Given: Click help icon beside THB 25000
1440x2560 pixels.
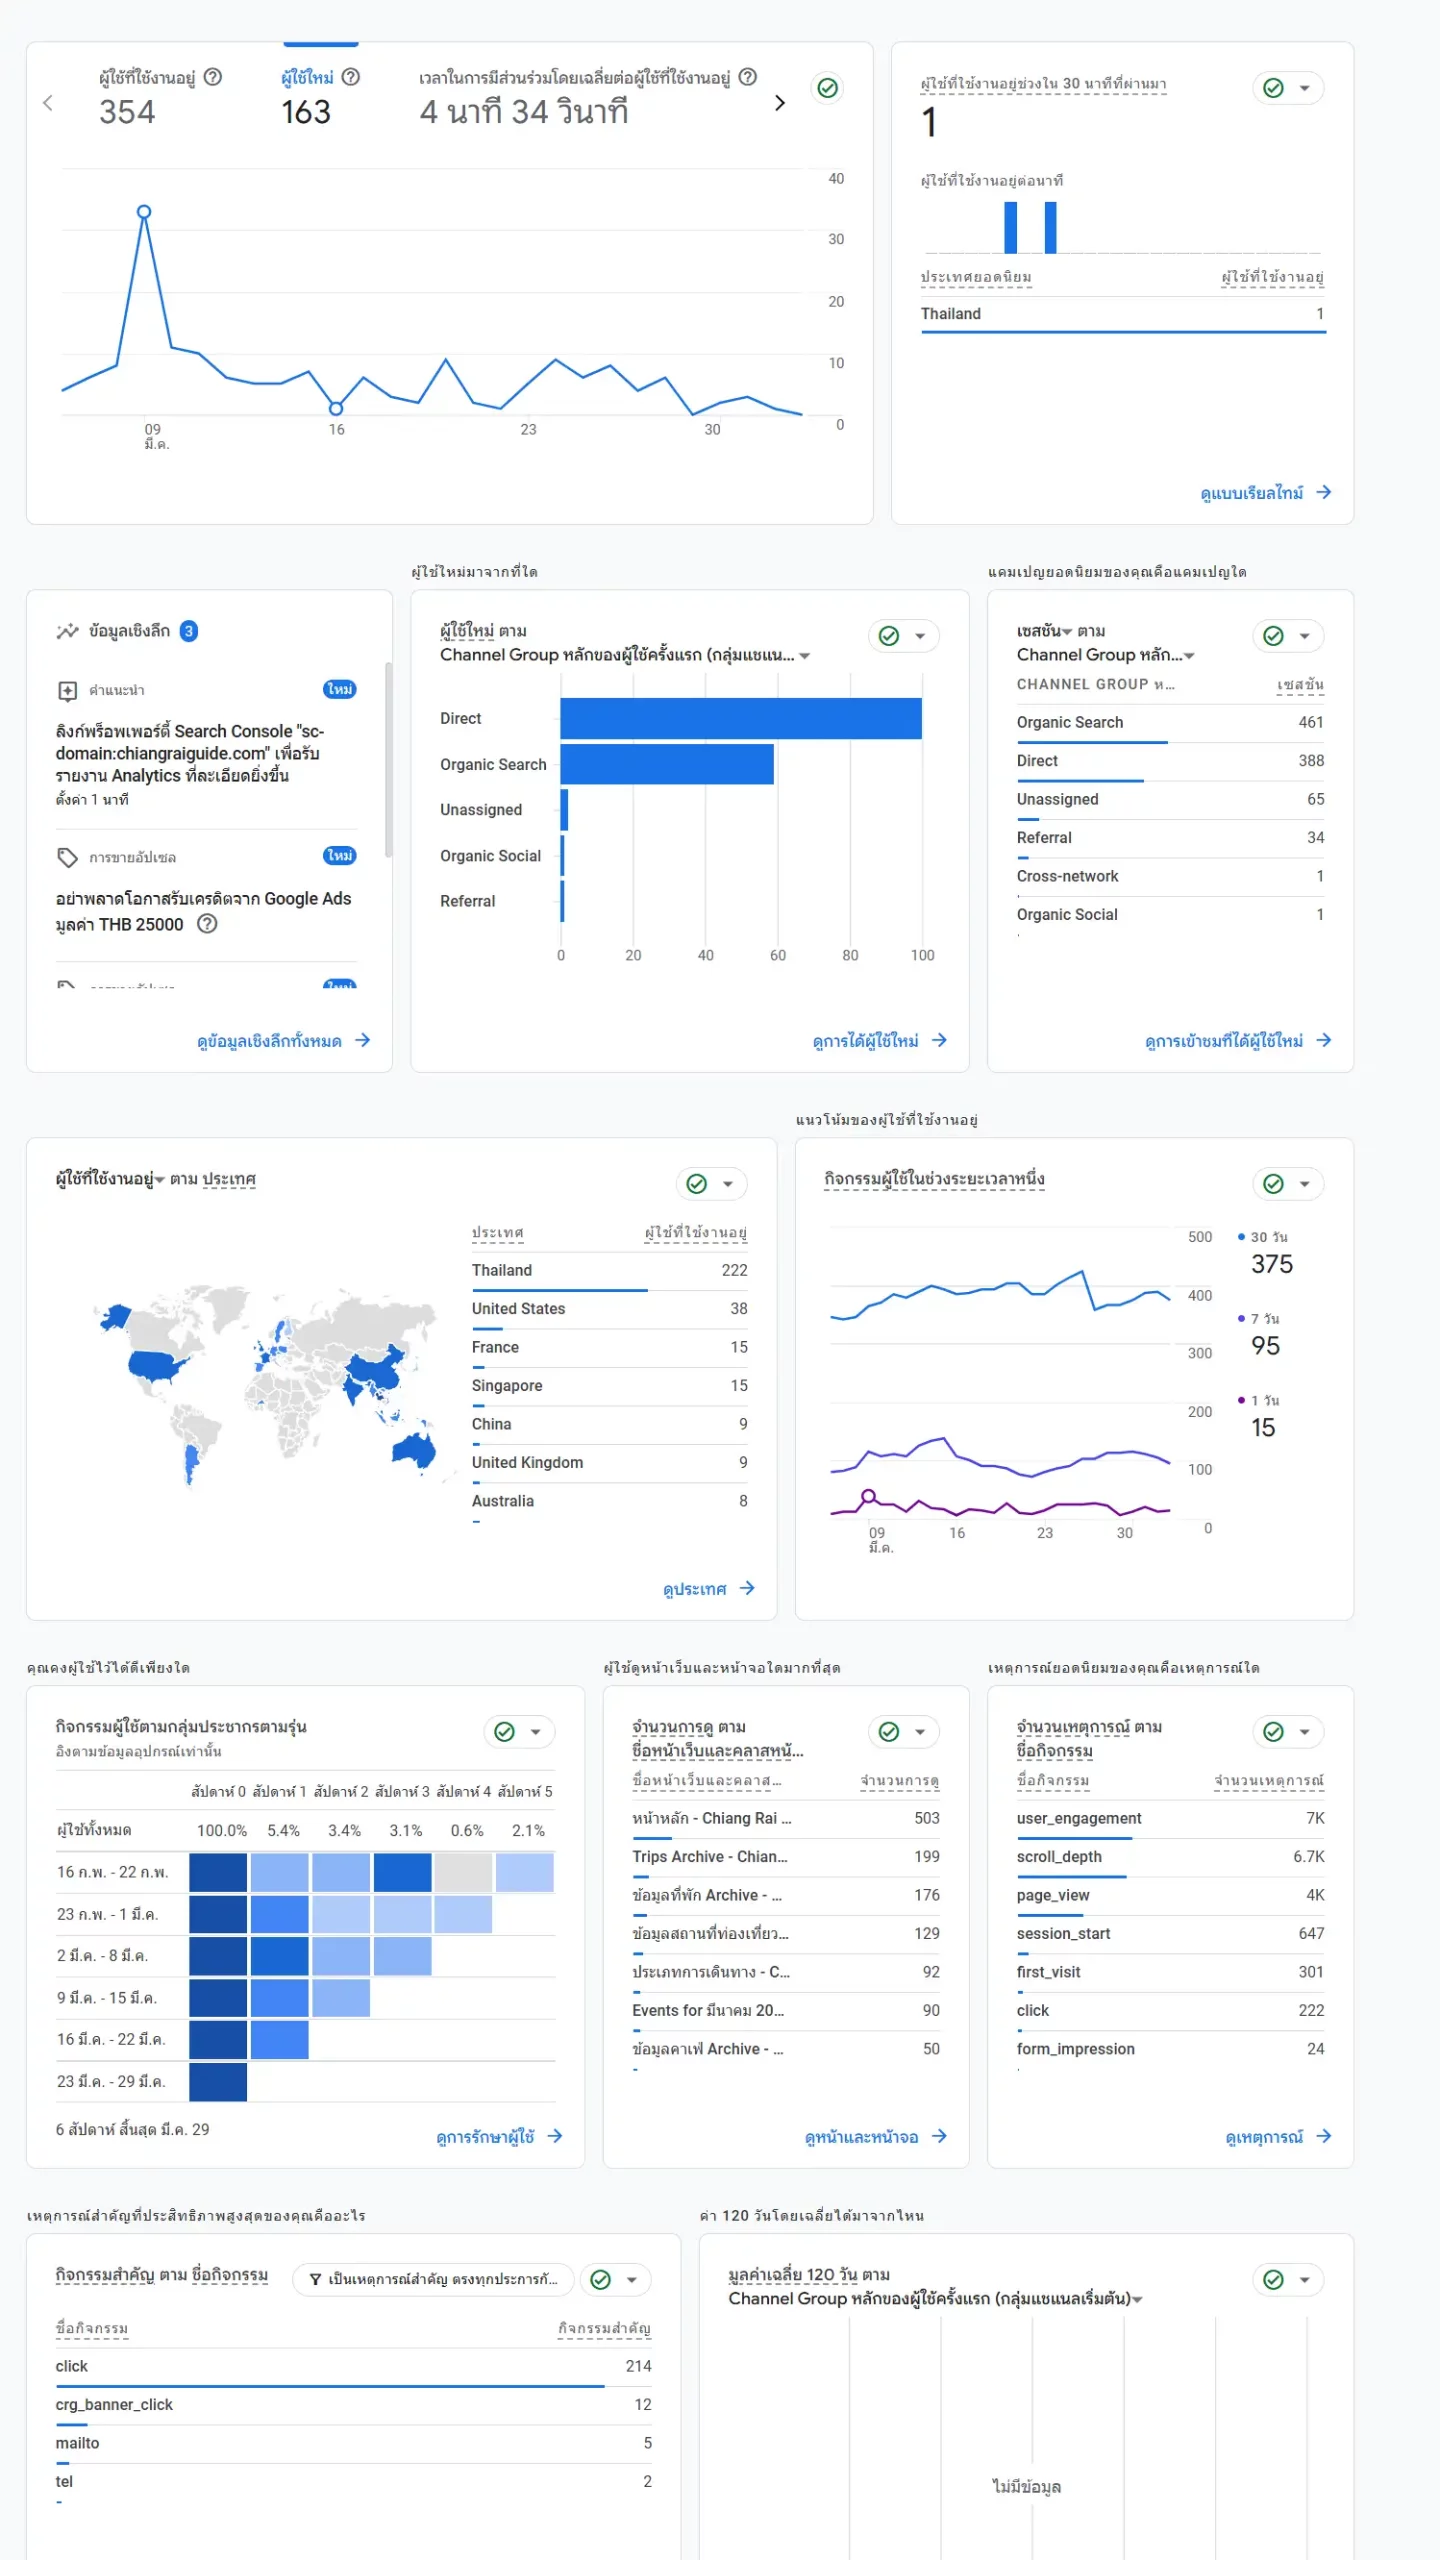Looking at the screenshot, I should (207, 924).
